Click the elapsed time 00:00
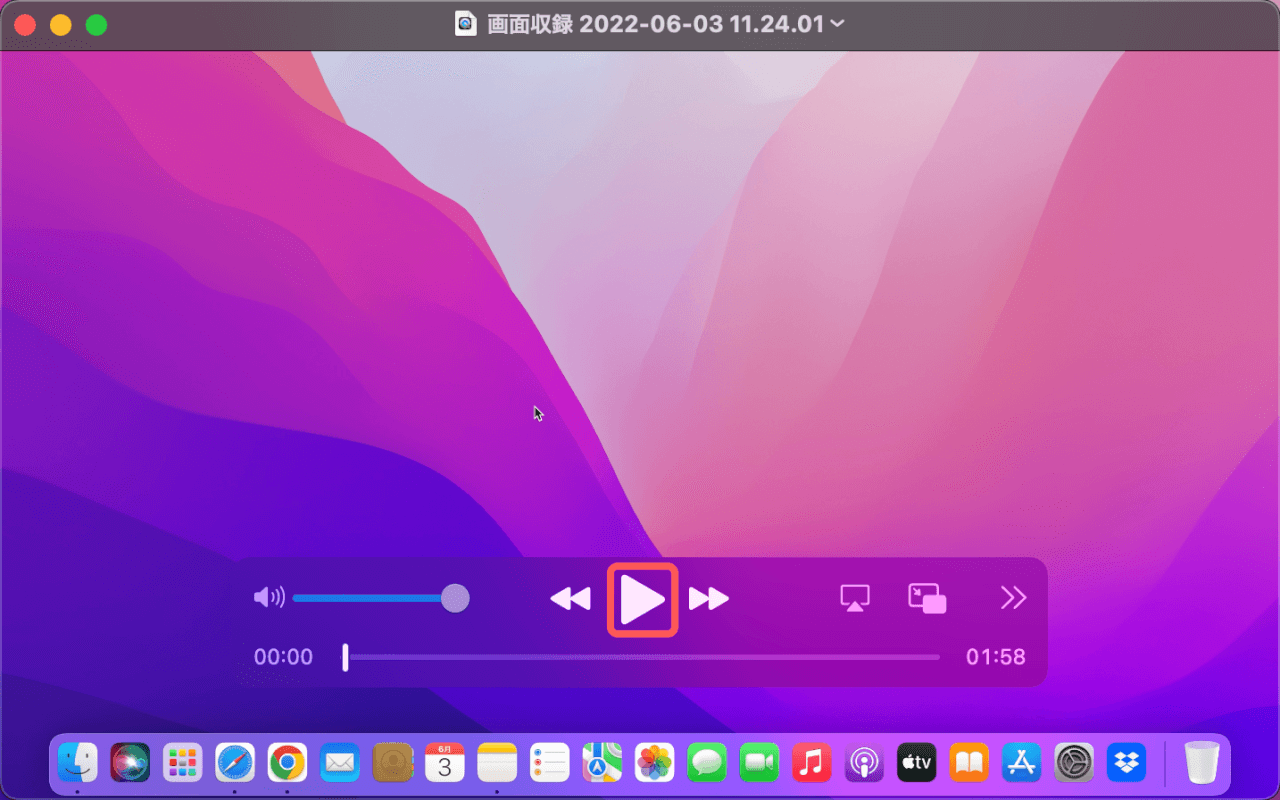Viewport: 1280px width, 800px height. tap(283, 657)
